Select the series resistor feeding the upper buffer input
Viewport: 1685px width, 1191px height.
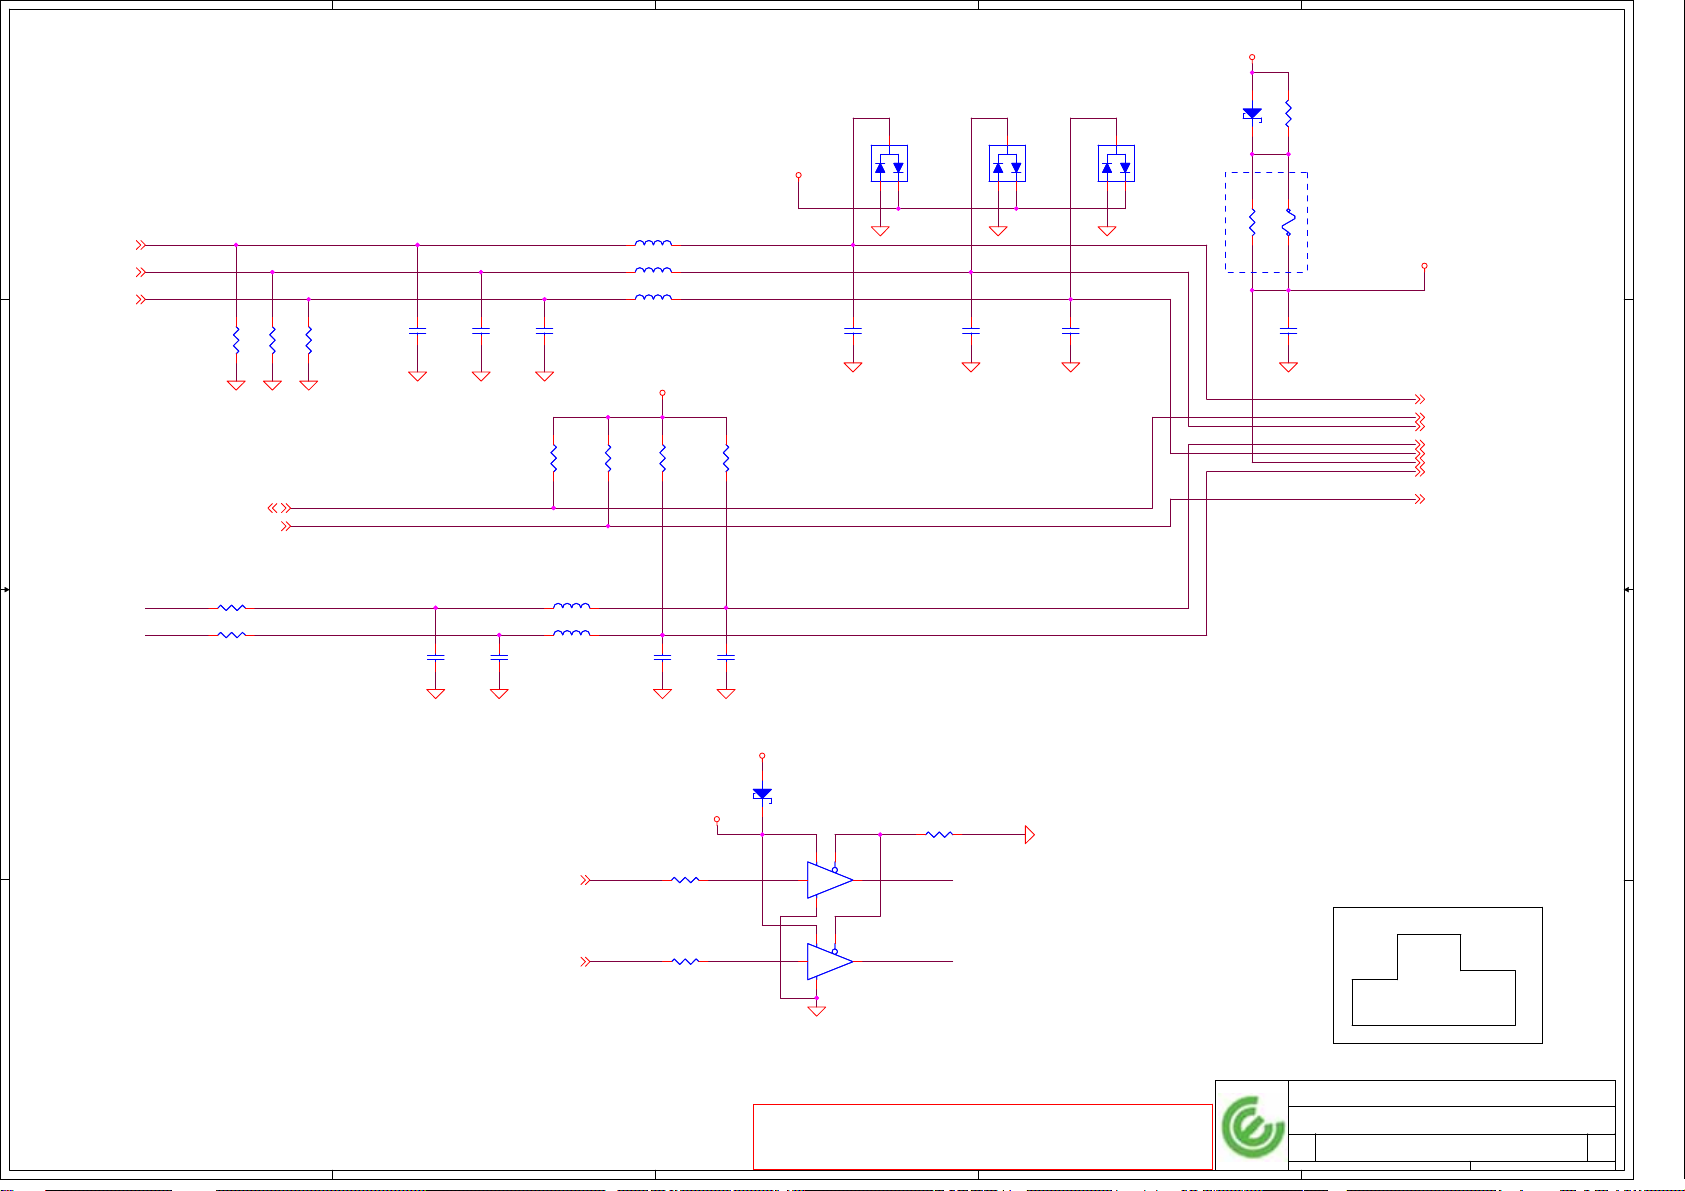click(x=685, y=880)
